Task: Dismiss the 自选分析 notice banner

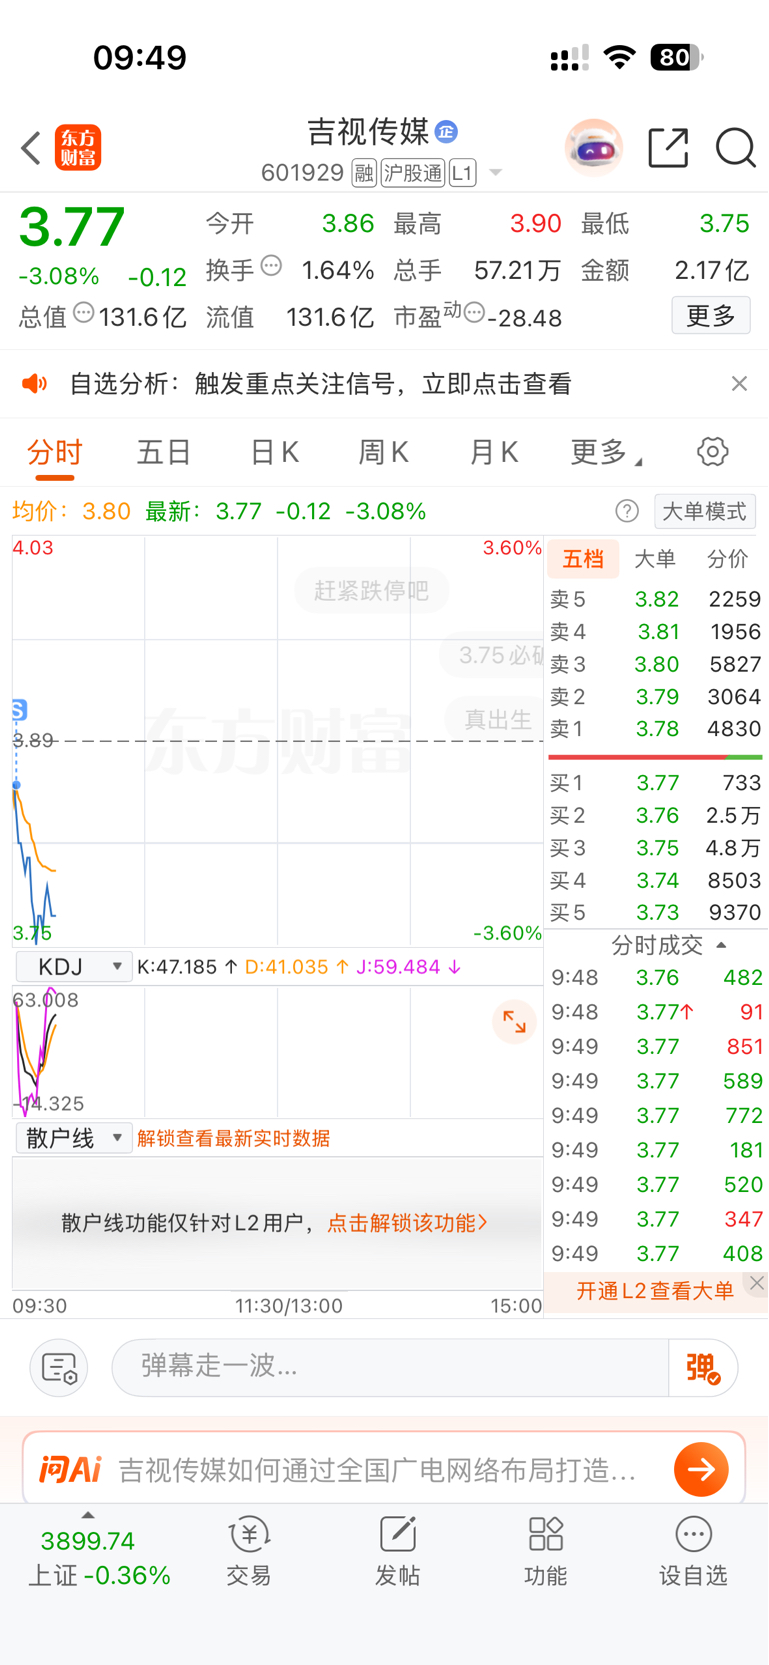Action: pyautogui.click(x=739, y=384)
